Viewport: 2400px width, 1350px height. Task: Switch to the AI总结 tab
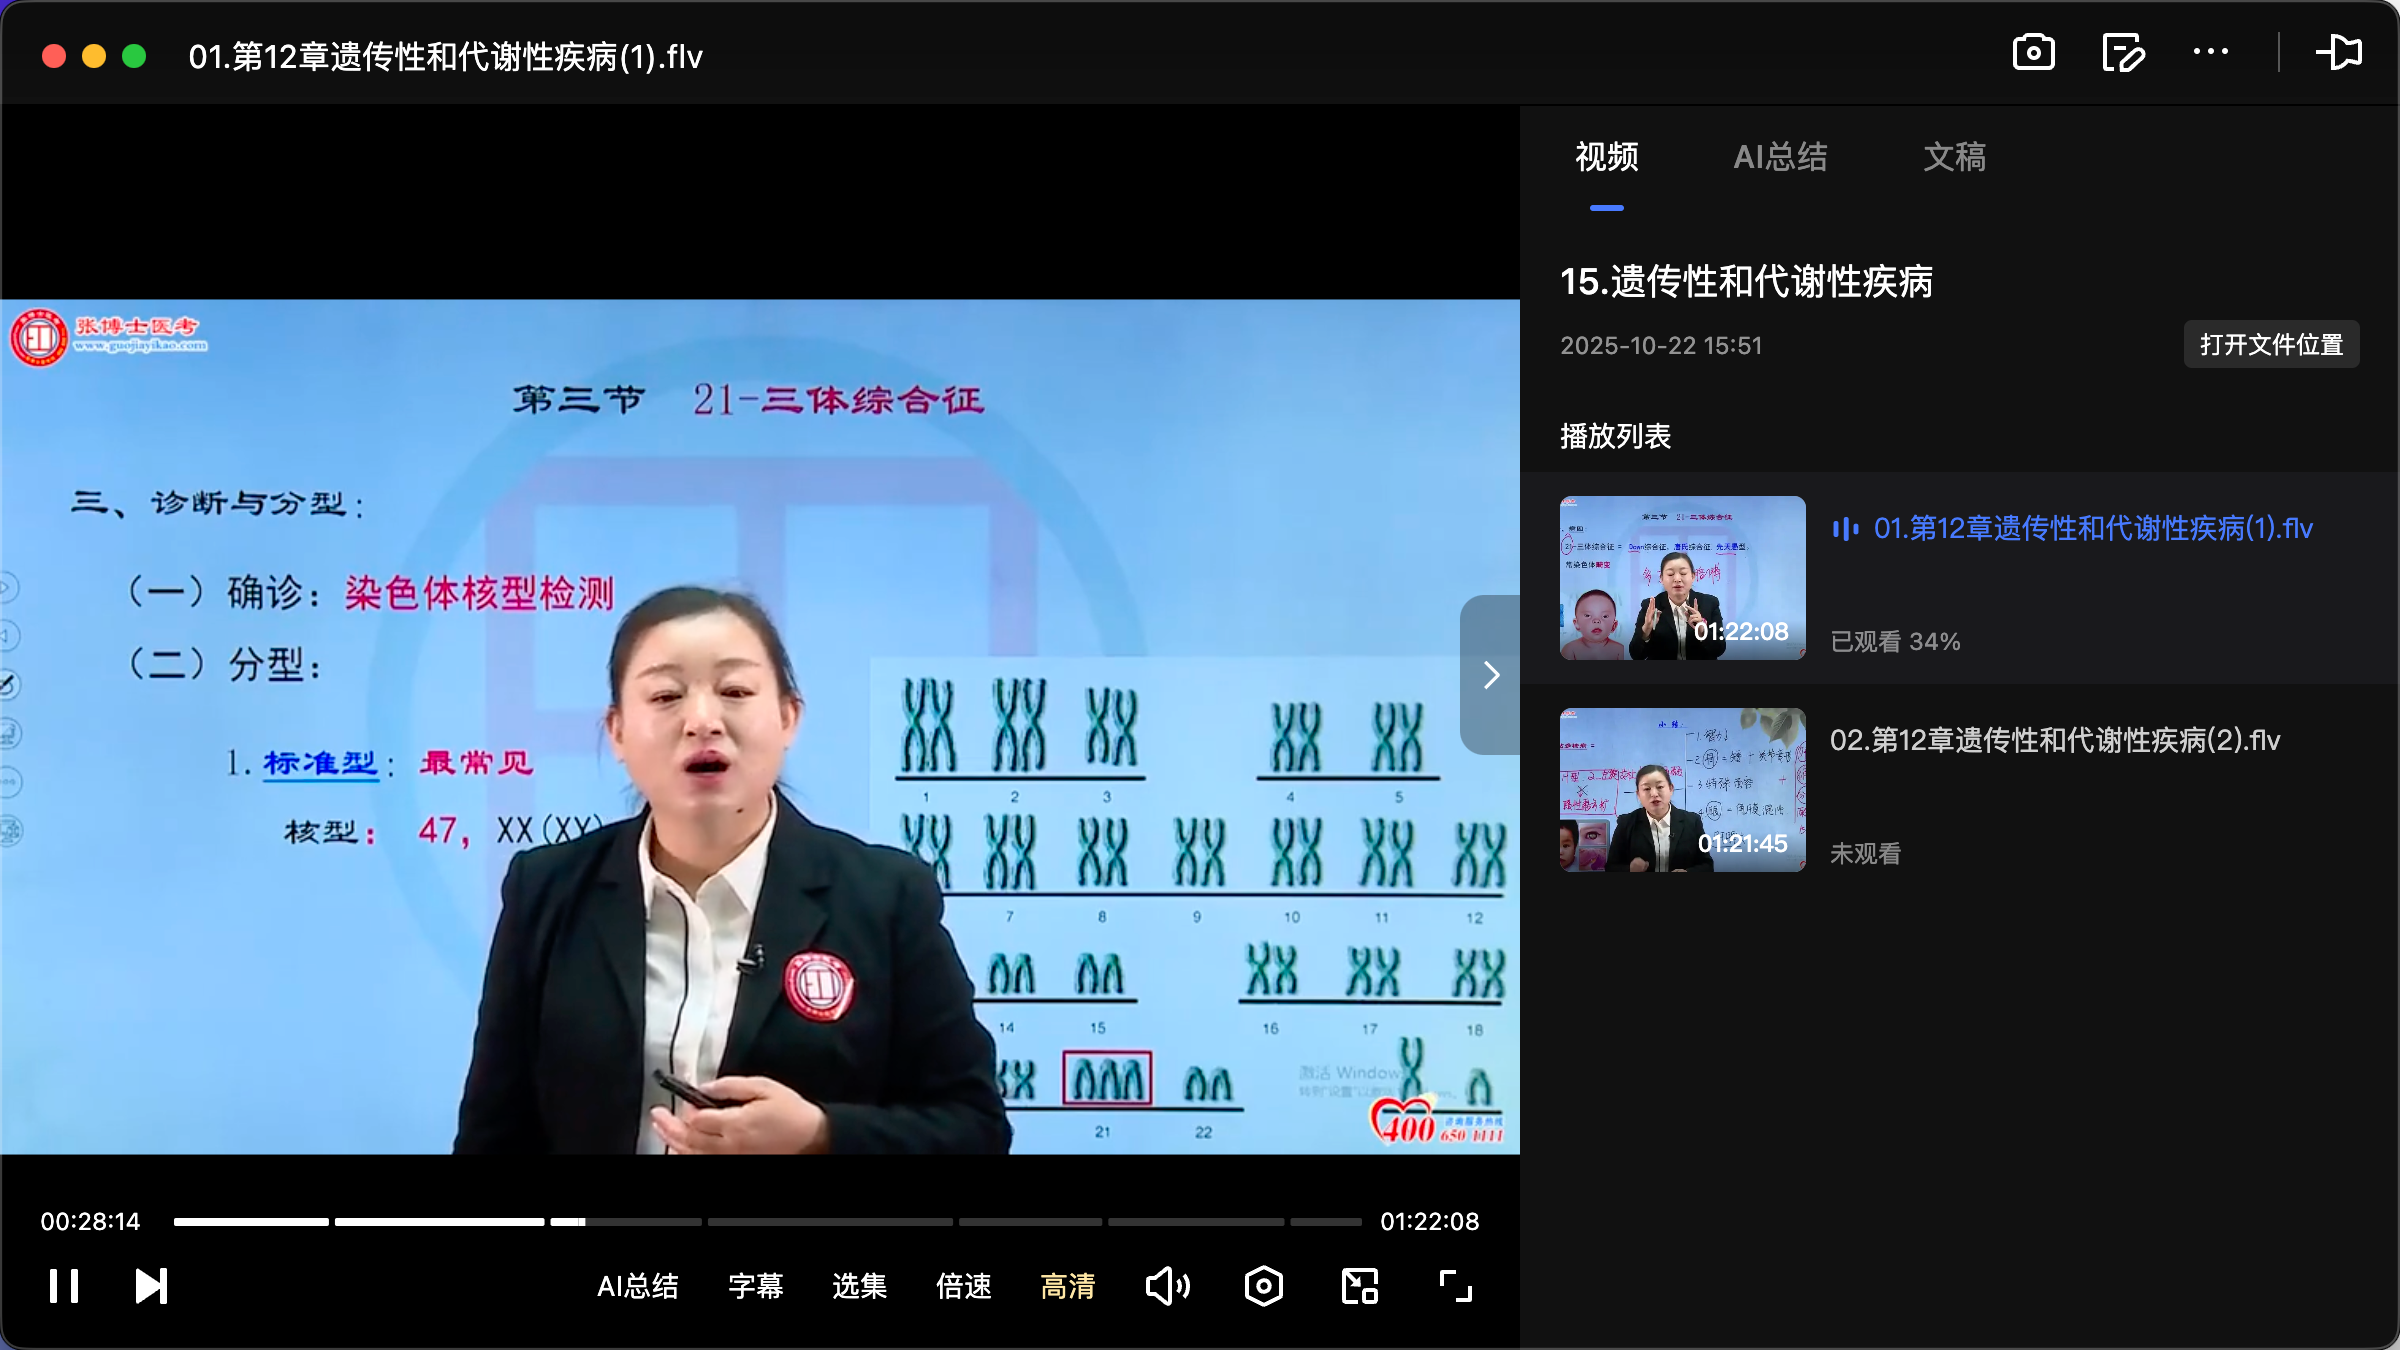click(x=1781, y=157)
